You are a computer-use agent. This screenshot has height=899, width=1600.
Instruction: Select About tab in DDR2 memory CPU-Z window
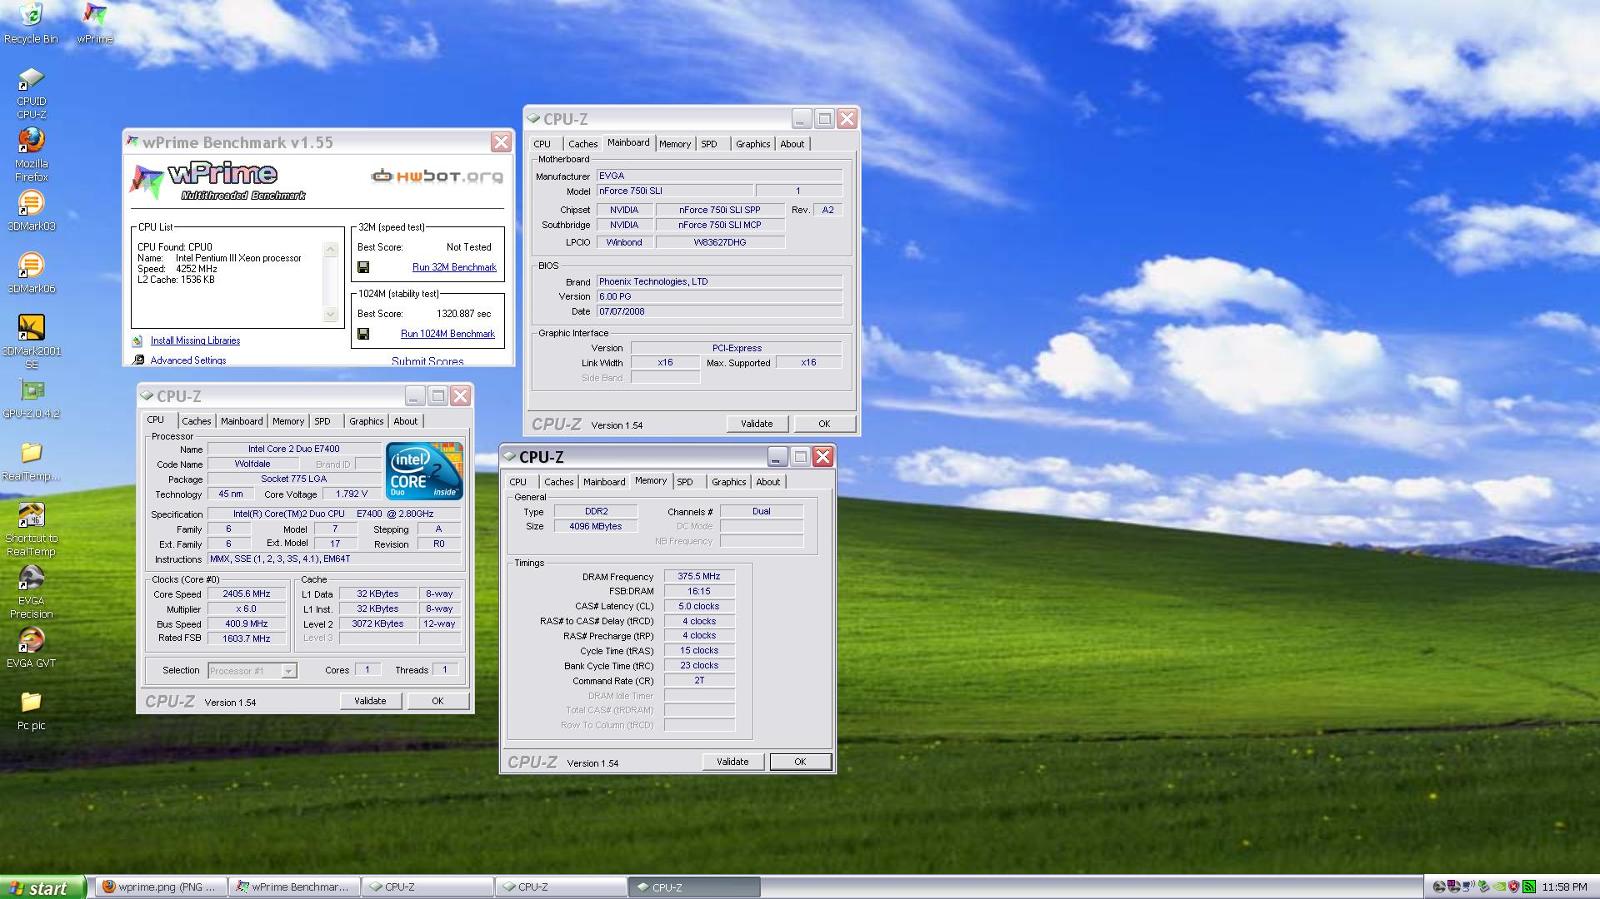[768, 482]
